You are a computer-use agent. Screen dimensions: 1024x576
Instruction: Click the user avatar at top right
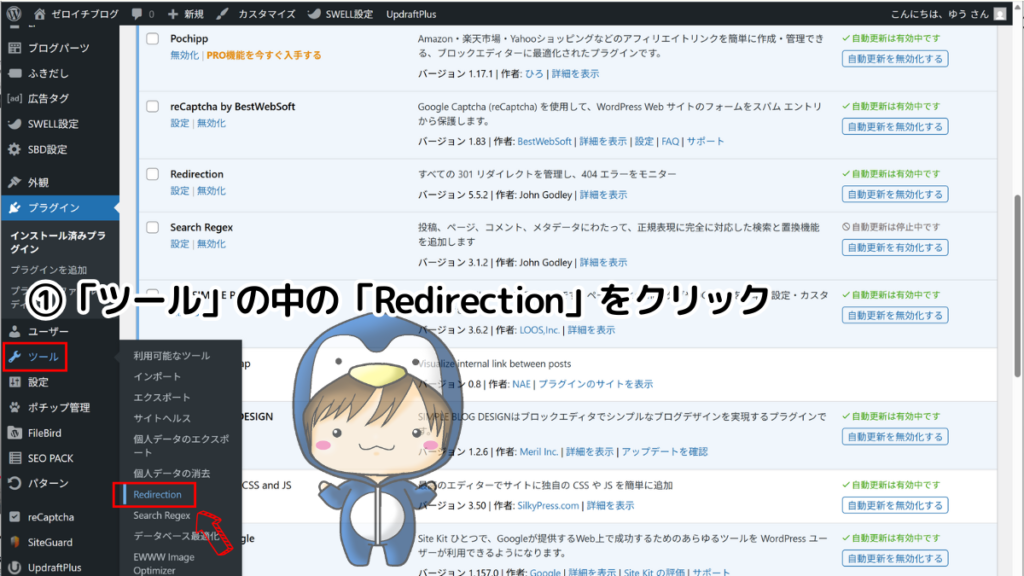[x=1000, y=14]
